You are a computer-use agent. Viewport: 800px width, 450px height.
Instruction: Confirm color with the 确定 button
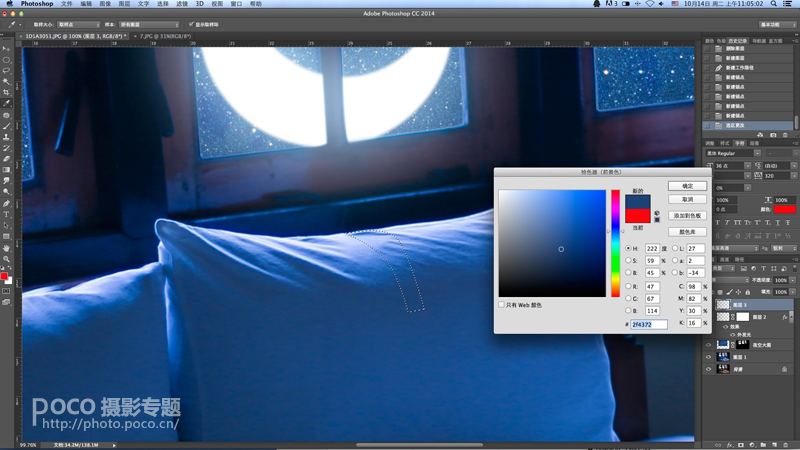pos(687,186)
